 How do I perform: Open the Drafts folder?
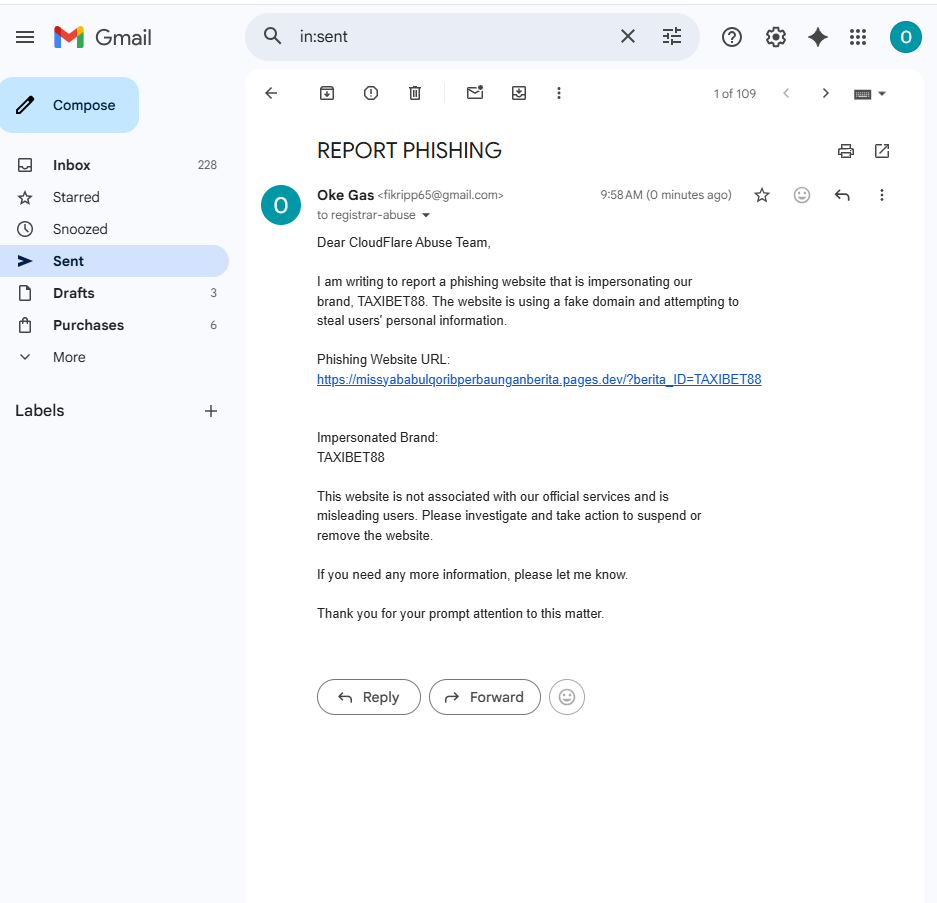pyautogui.click(x=114, y=293)
